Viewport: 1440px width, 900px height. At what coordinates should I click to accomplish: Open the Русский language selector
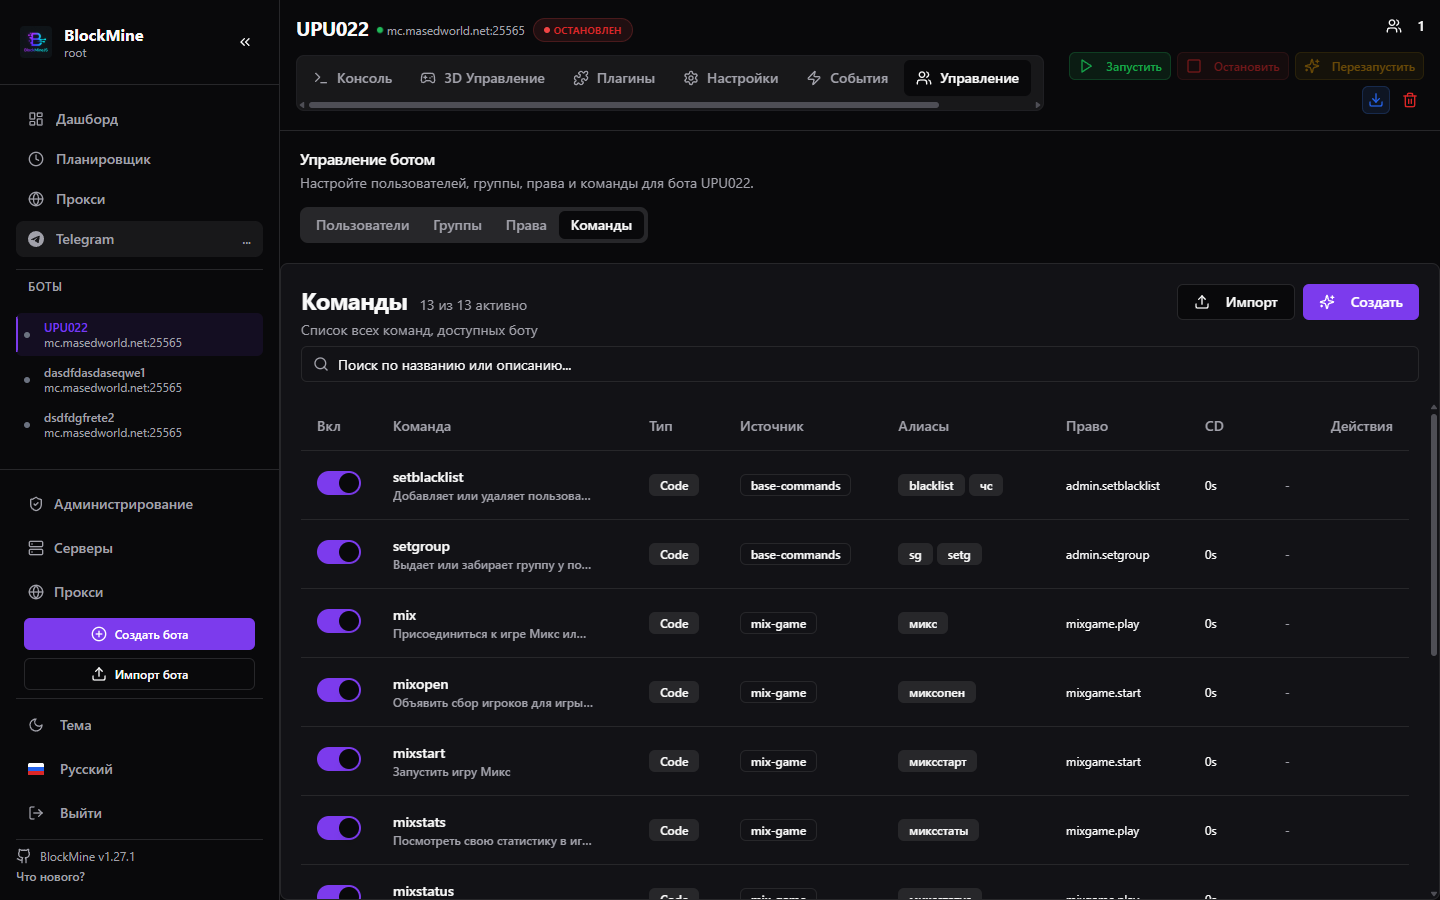(x=139, y=769)
